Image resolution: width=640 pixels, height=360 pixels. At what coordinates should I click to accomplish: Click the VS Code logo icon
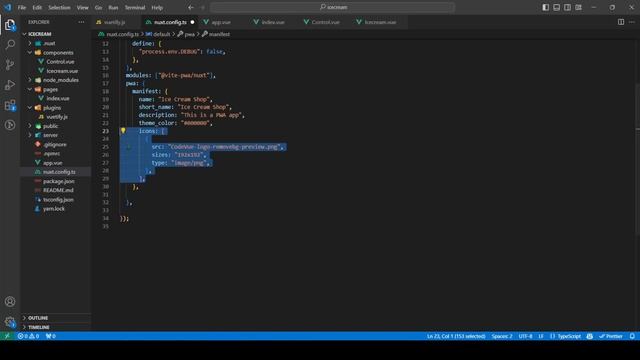click(7, 7)
